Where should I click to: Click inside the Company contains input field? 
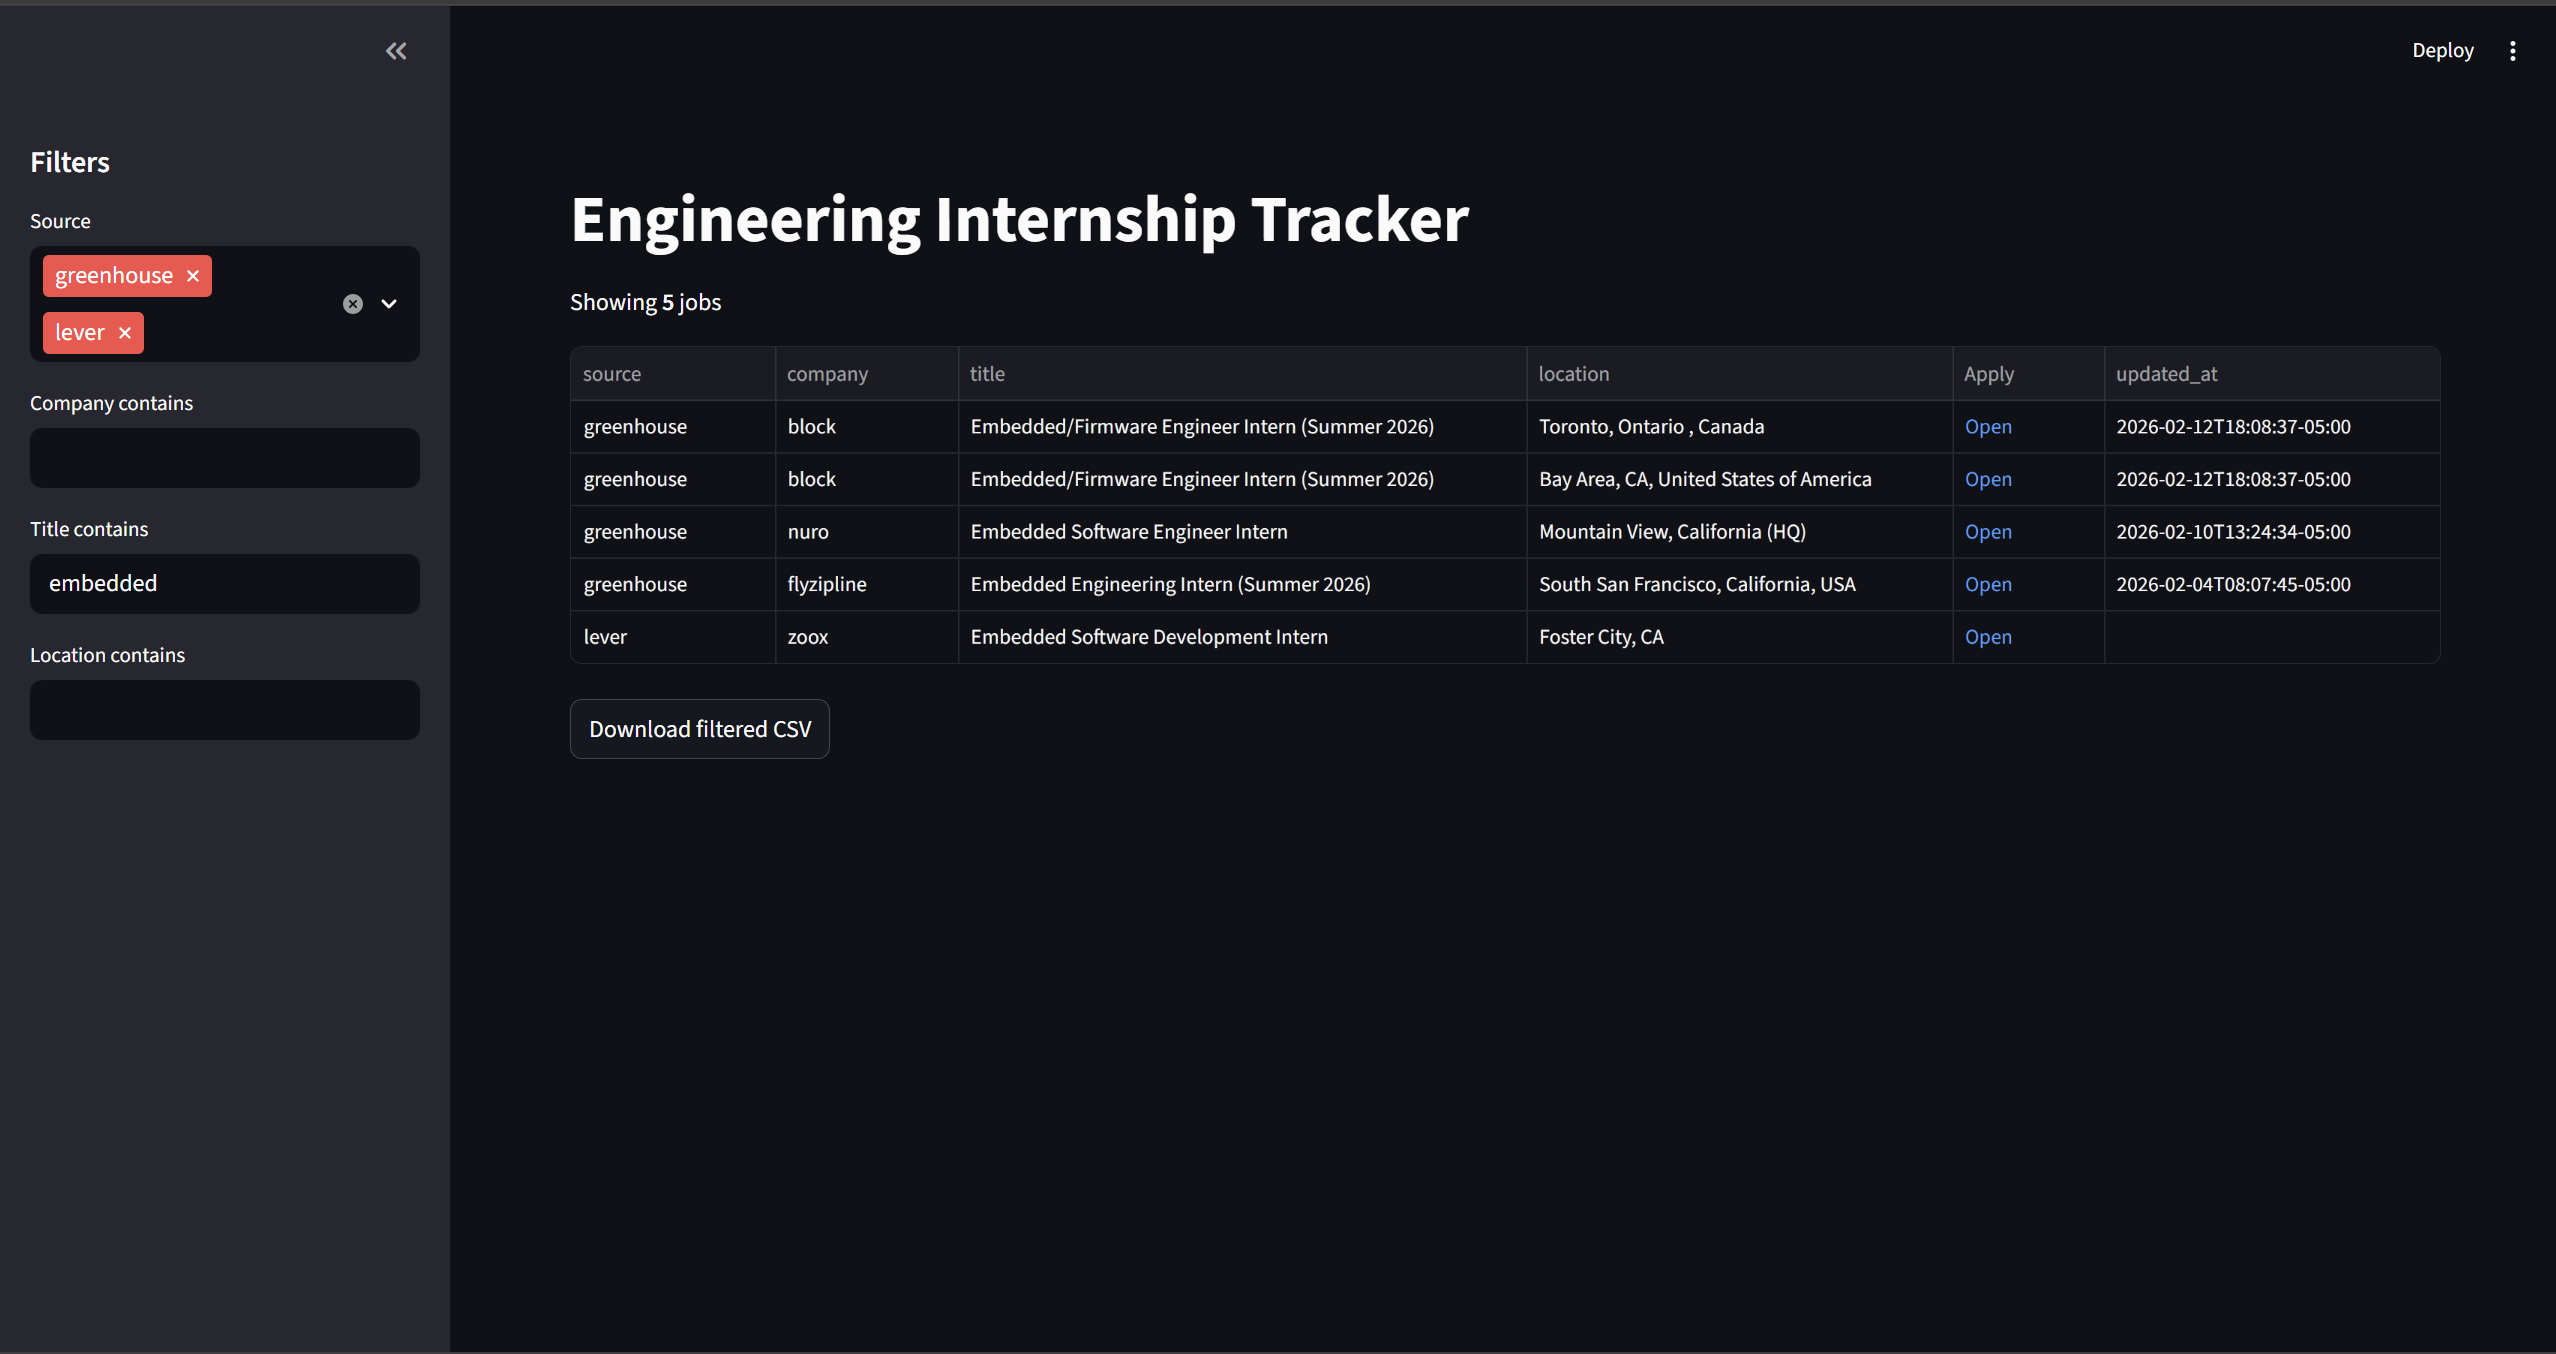(x=224, y=457)
